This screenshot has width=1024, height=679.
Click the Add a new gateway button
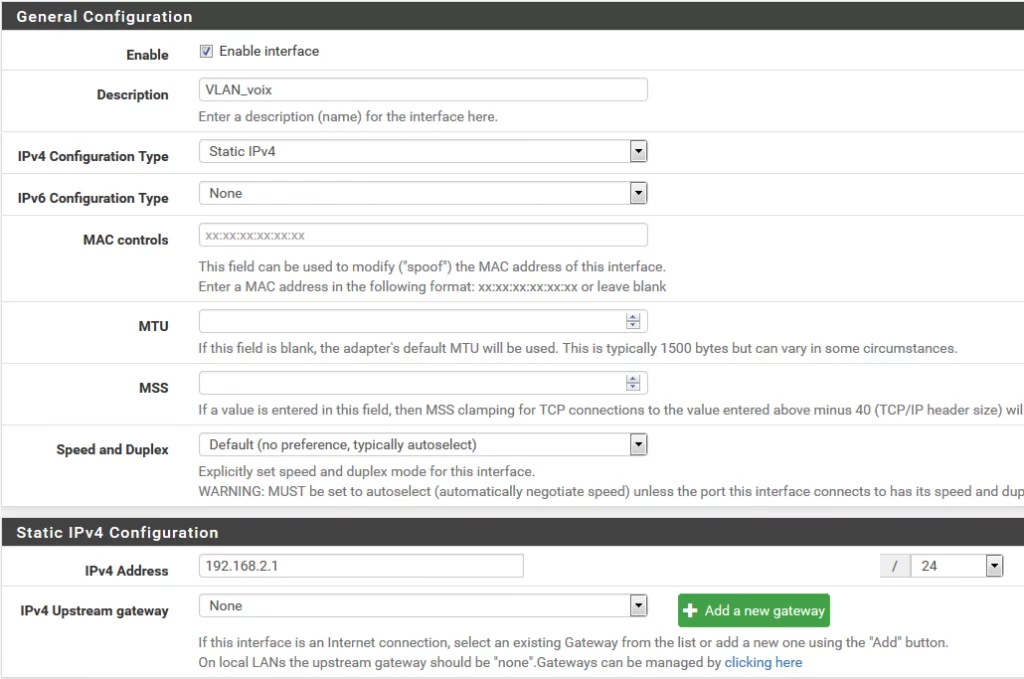[754, 610]
